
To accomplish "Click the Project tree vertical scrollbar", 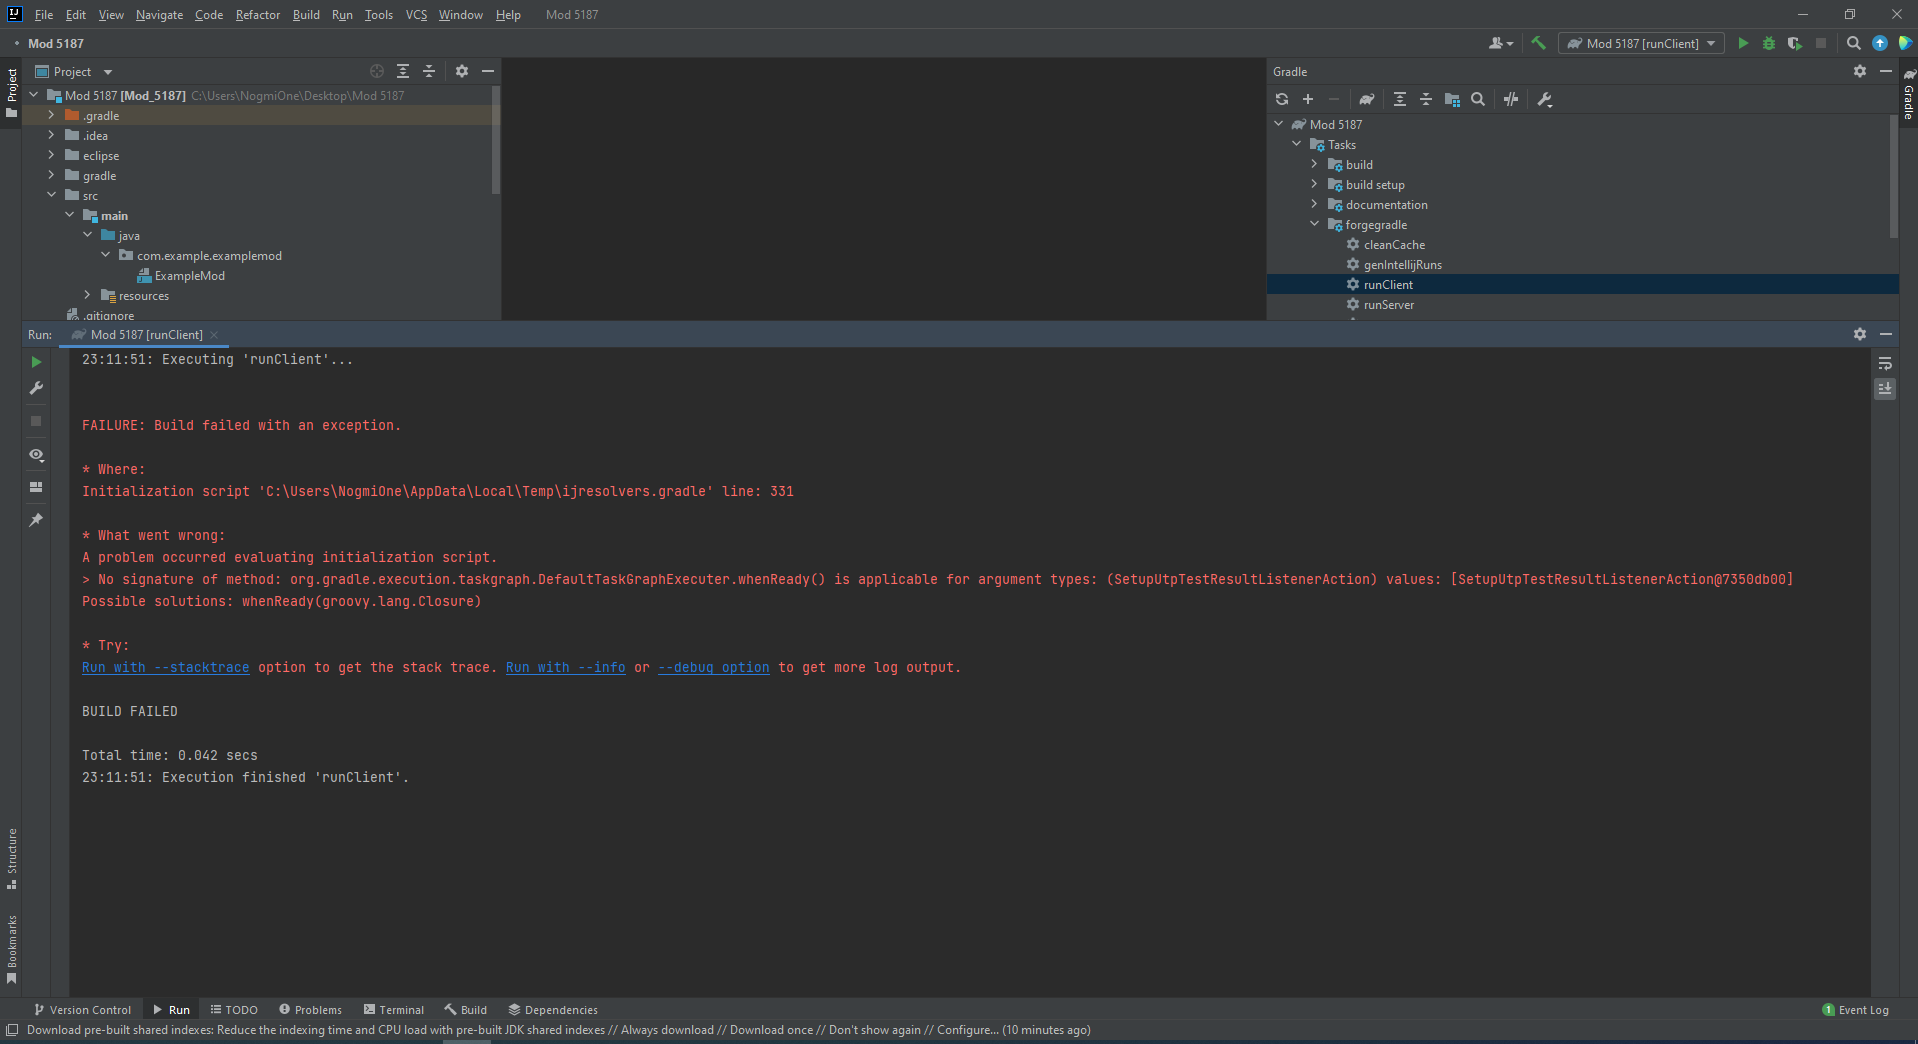I will (x=496, y=140).
